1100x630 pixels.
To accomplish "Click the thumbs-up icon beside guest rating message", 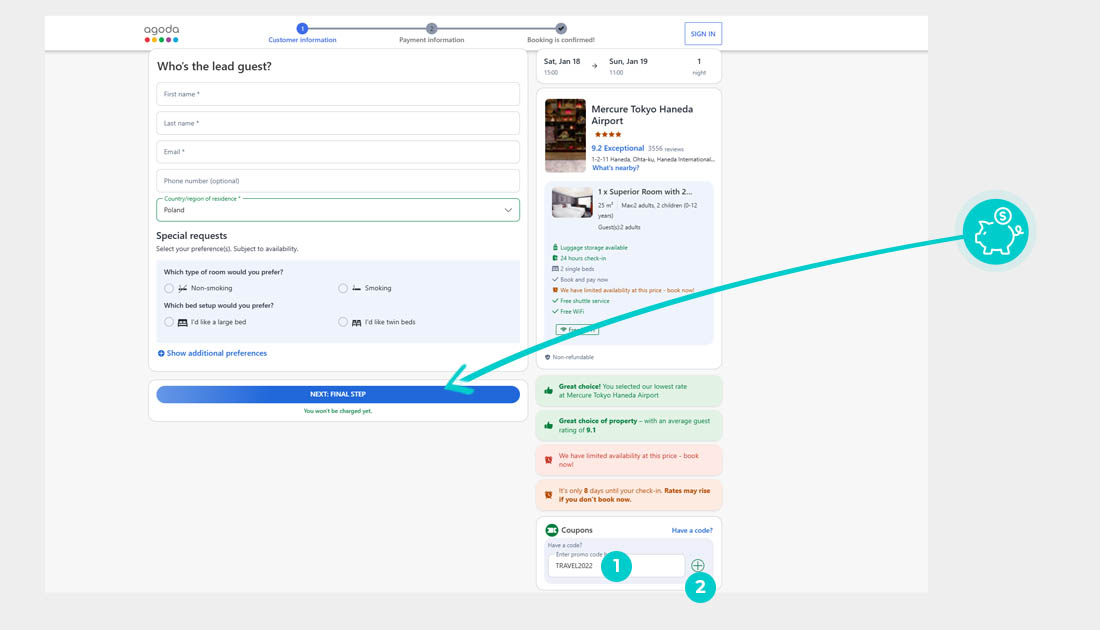I will pyautogui.click(x=549, y=425).
